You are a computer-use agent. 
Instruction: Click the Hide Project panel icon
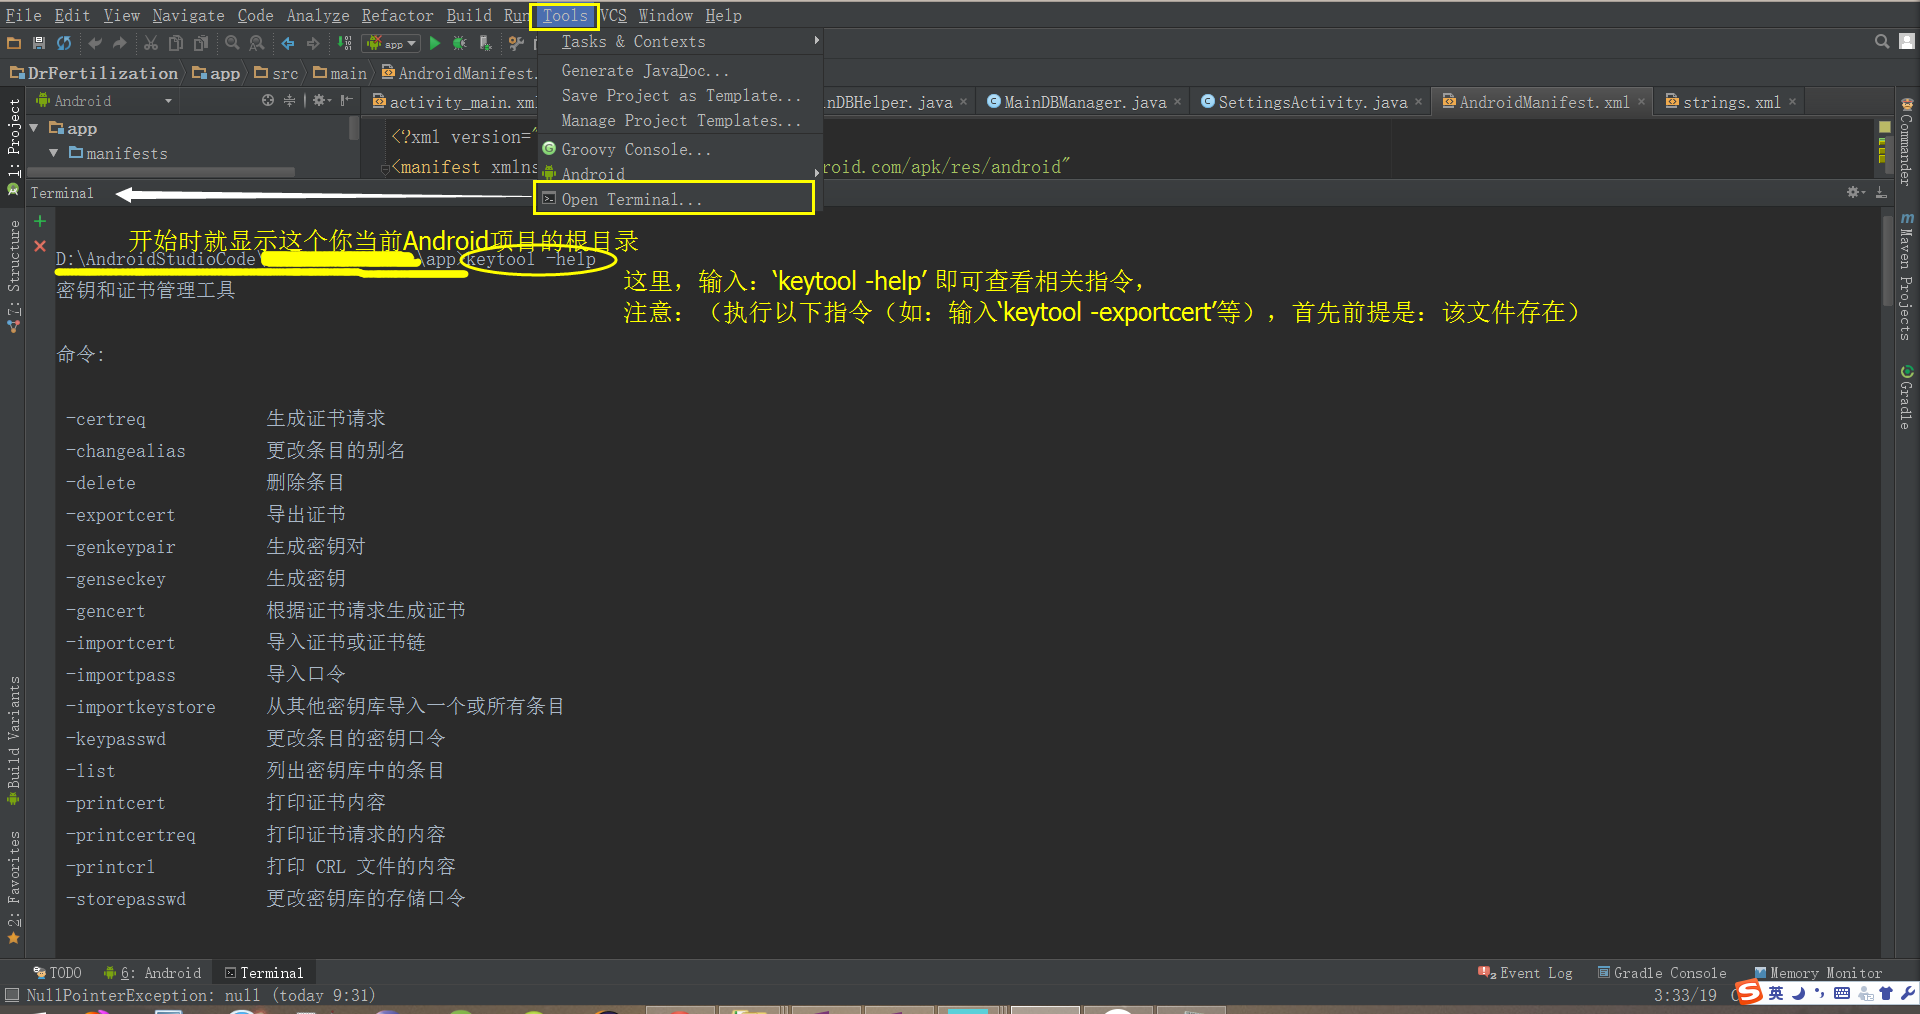347,100
